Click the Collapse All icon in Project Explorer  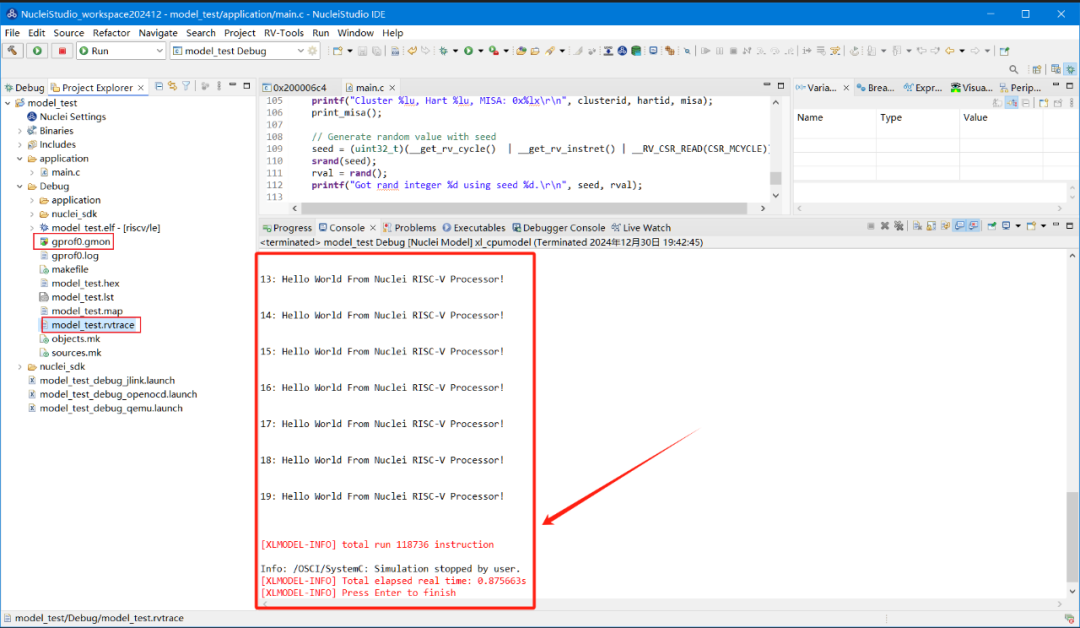pos(159,86)
